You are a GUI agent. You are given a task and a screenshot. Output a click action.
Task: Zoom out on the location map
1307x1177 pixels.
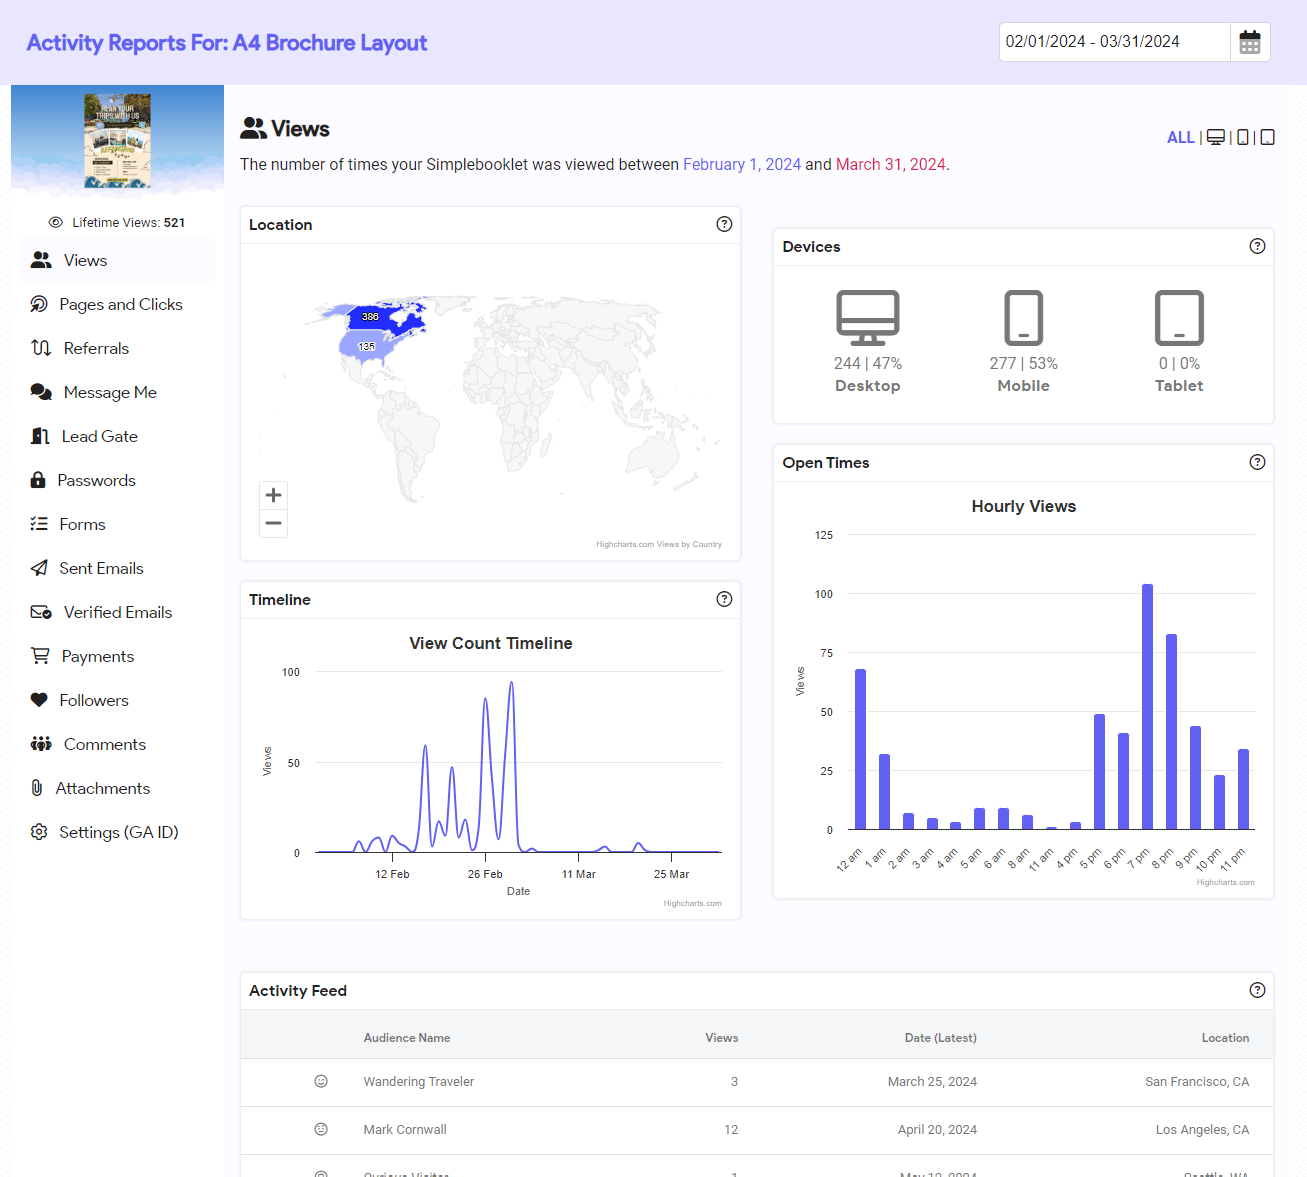pyautogui.click(x=273, y=523)
